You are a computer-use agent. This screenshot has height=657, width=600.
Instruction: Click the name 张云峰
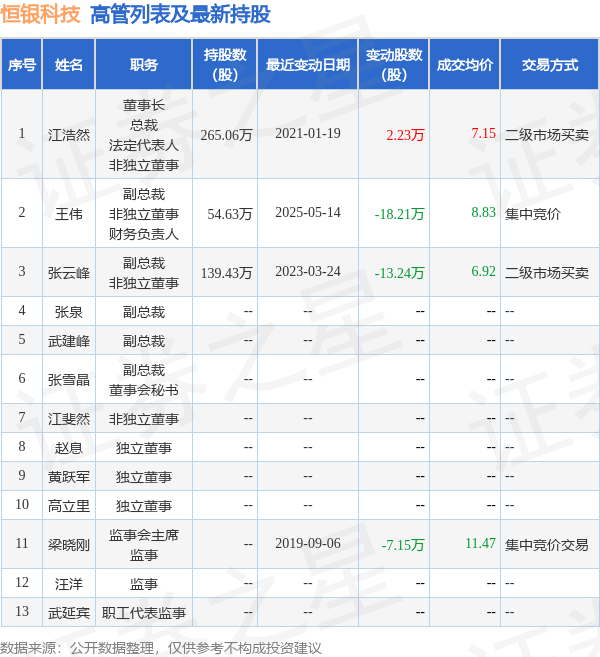coord(69,273)
